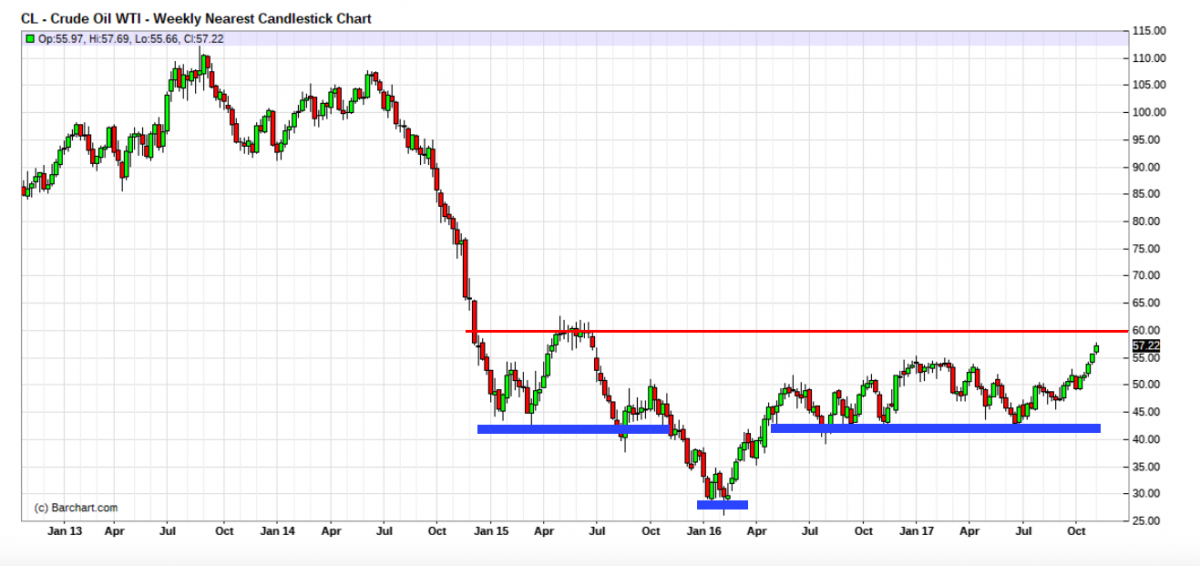Viewport: 1200px width, 566px height.
Task: Click the 50.00 price axis label
Action: (x=1146, y=385)
